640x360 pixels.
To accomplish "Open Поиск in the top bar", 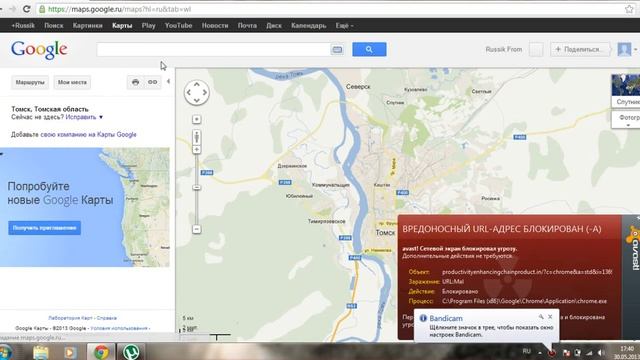I will (54, 25).
